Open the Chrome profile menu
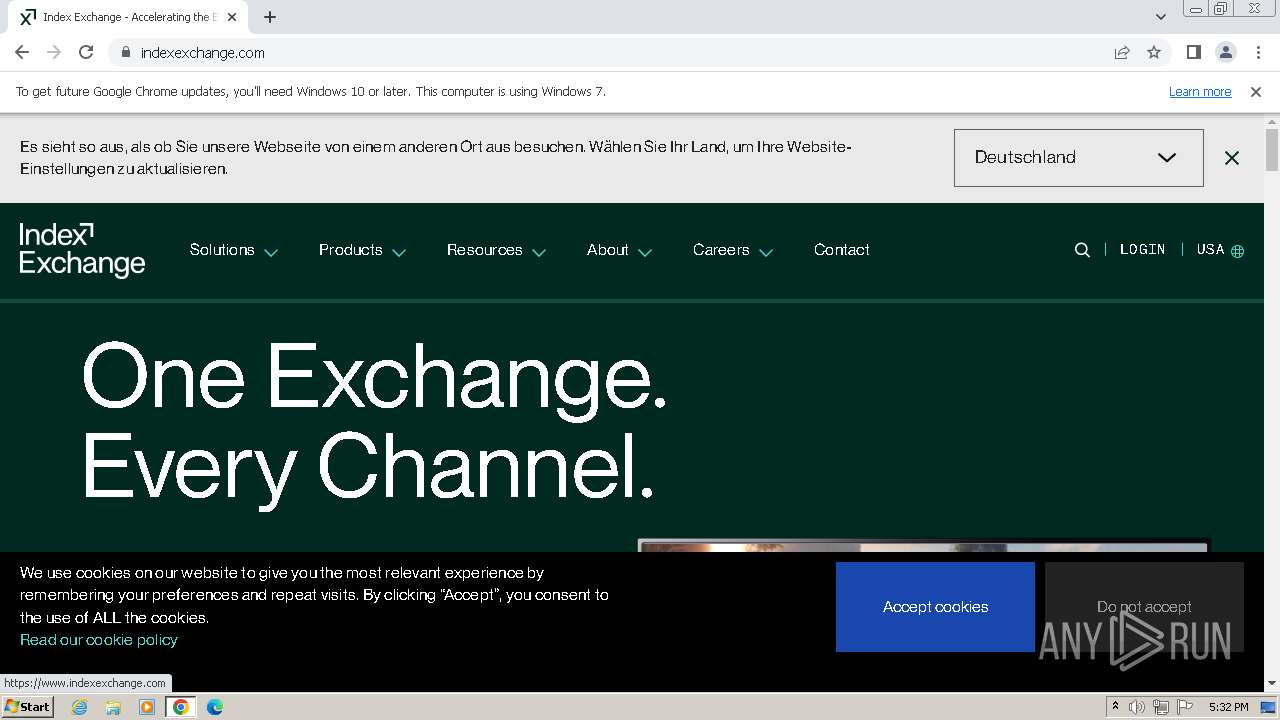Screen dimensions: 1280x720 [1225, 52]
